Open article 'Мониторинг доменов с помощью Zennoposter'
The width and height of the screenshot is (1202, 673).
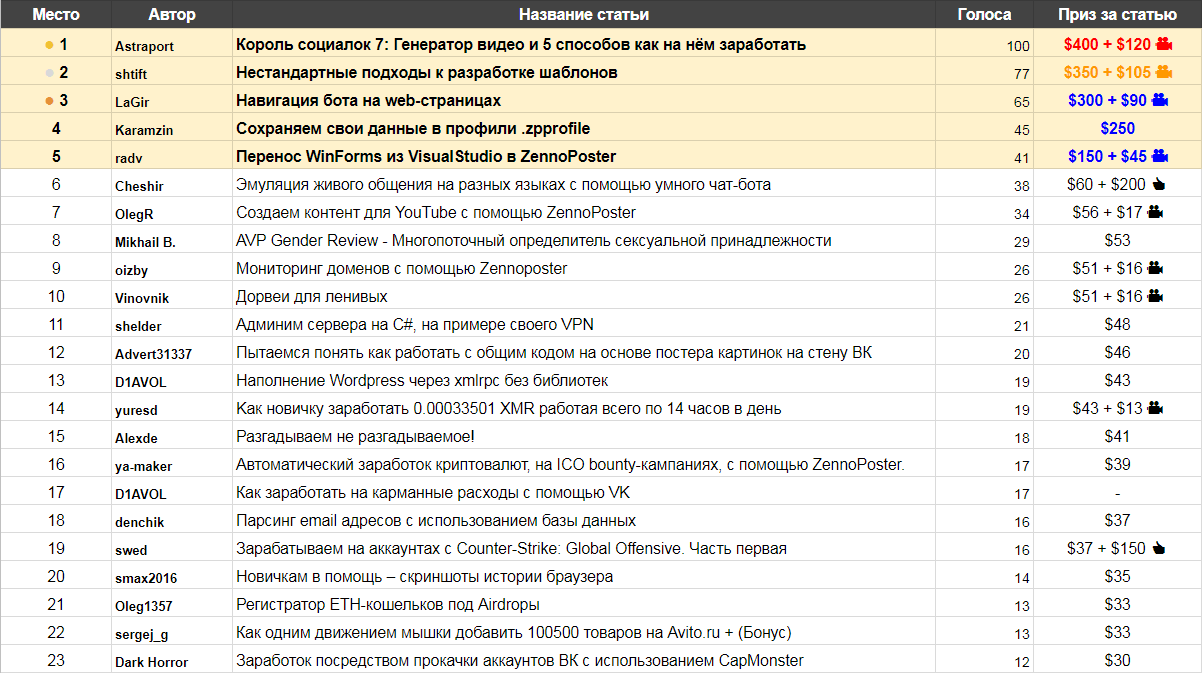[402, 269]
